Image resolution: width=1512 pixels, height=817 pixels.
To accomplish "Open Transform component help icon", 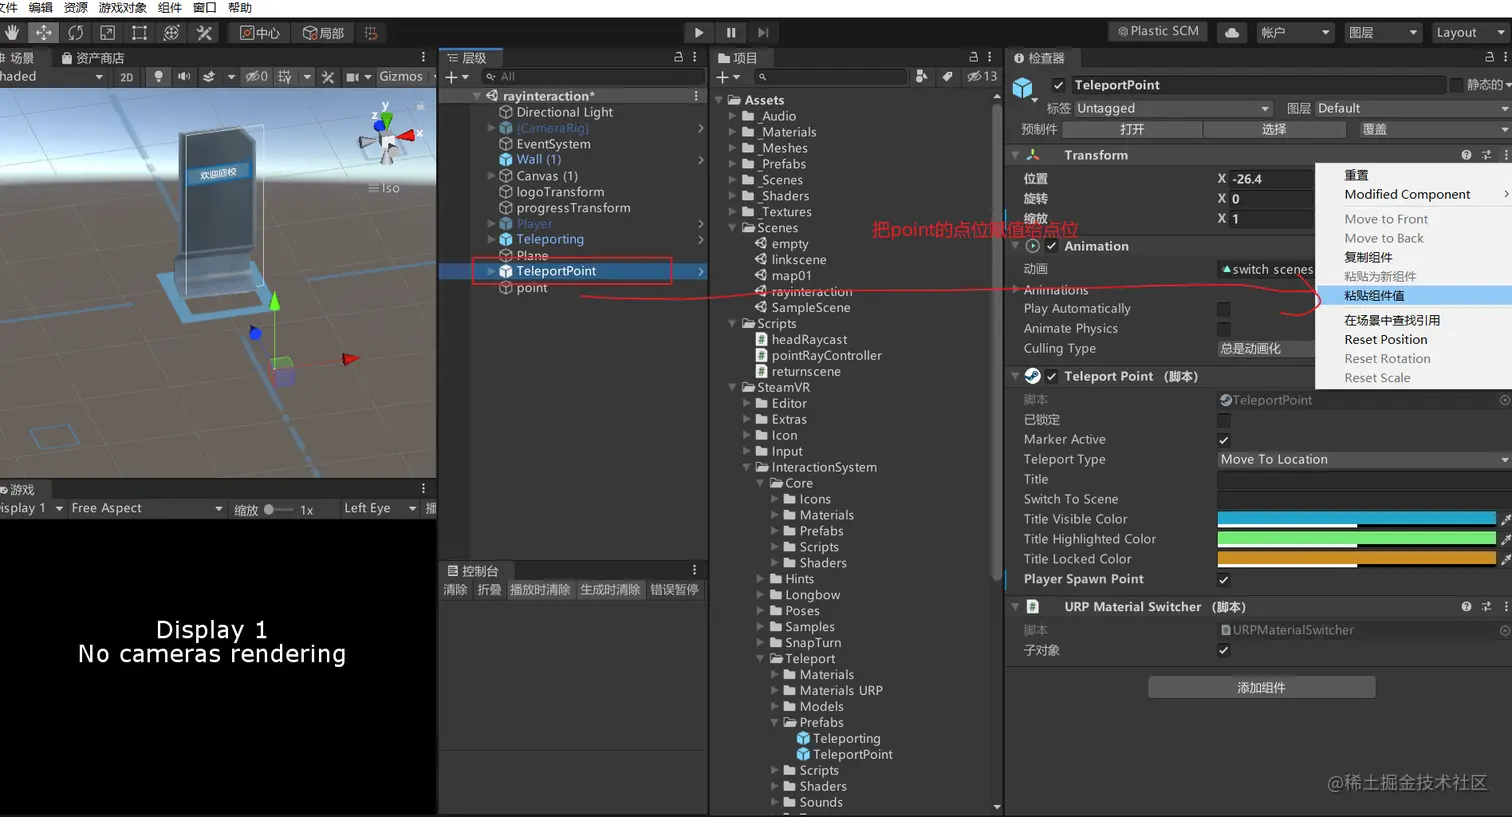I will [1466, 155].
